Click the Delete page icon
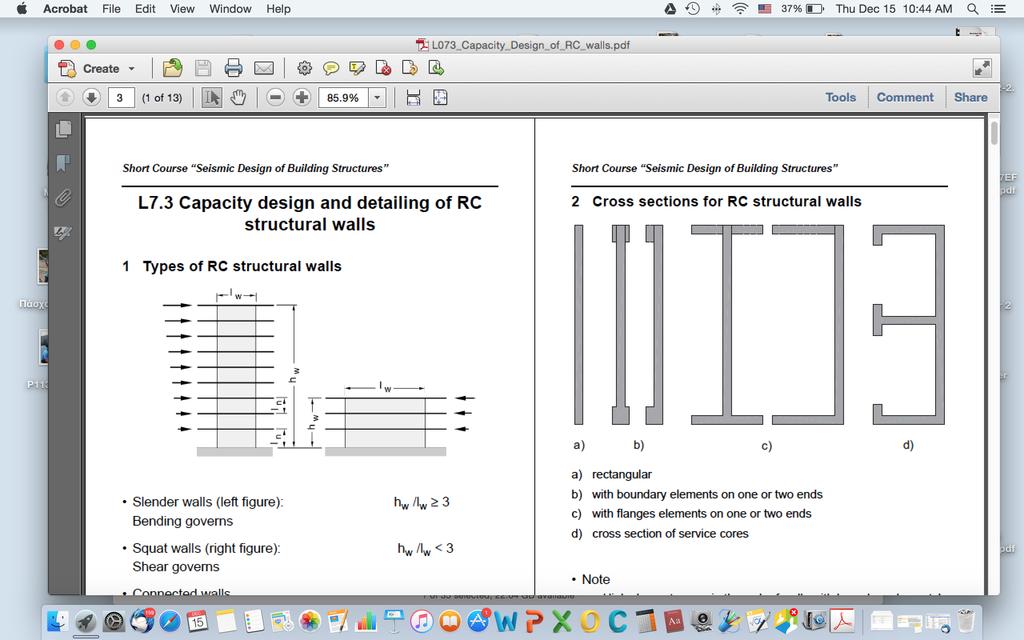Image resolution: width=1024 pixels, height=640 pixels. (x=383, y=68)
